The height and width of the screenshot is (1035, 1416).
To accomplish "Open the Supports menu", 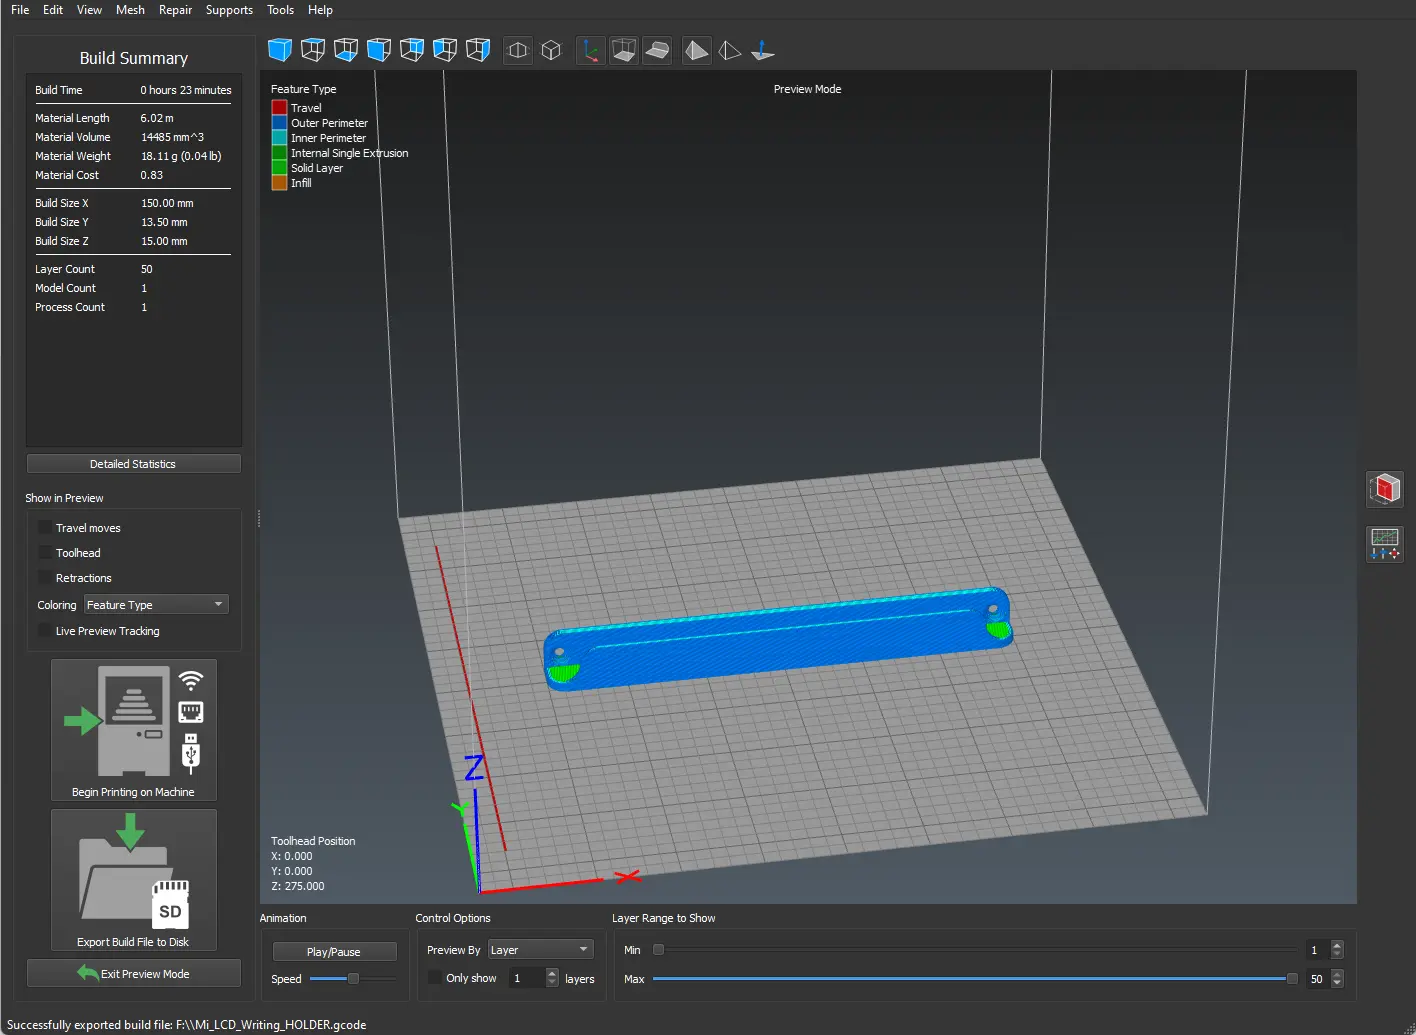I will coord(229,10).
